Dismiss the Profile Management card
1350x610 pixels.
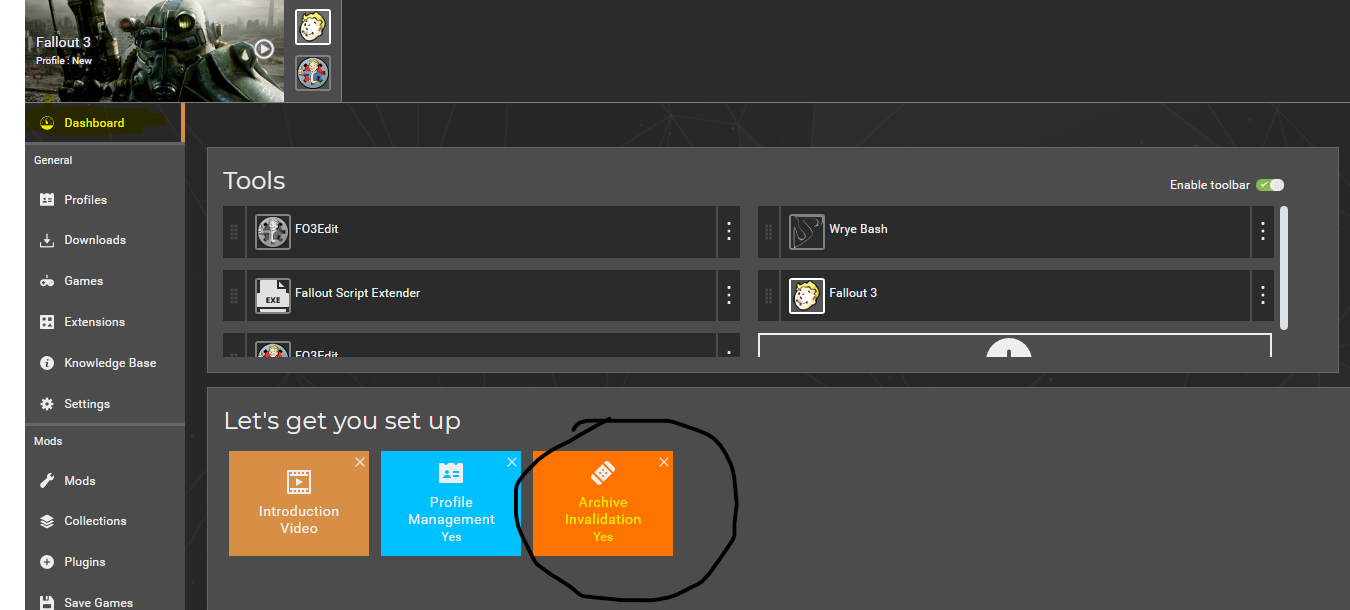click(x=512, y=462)
